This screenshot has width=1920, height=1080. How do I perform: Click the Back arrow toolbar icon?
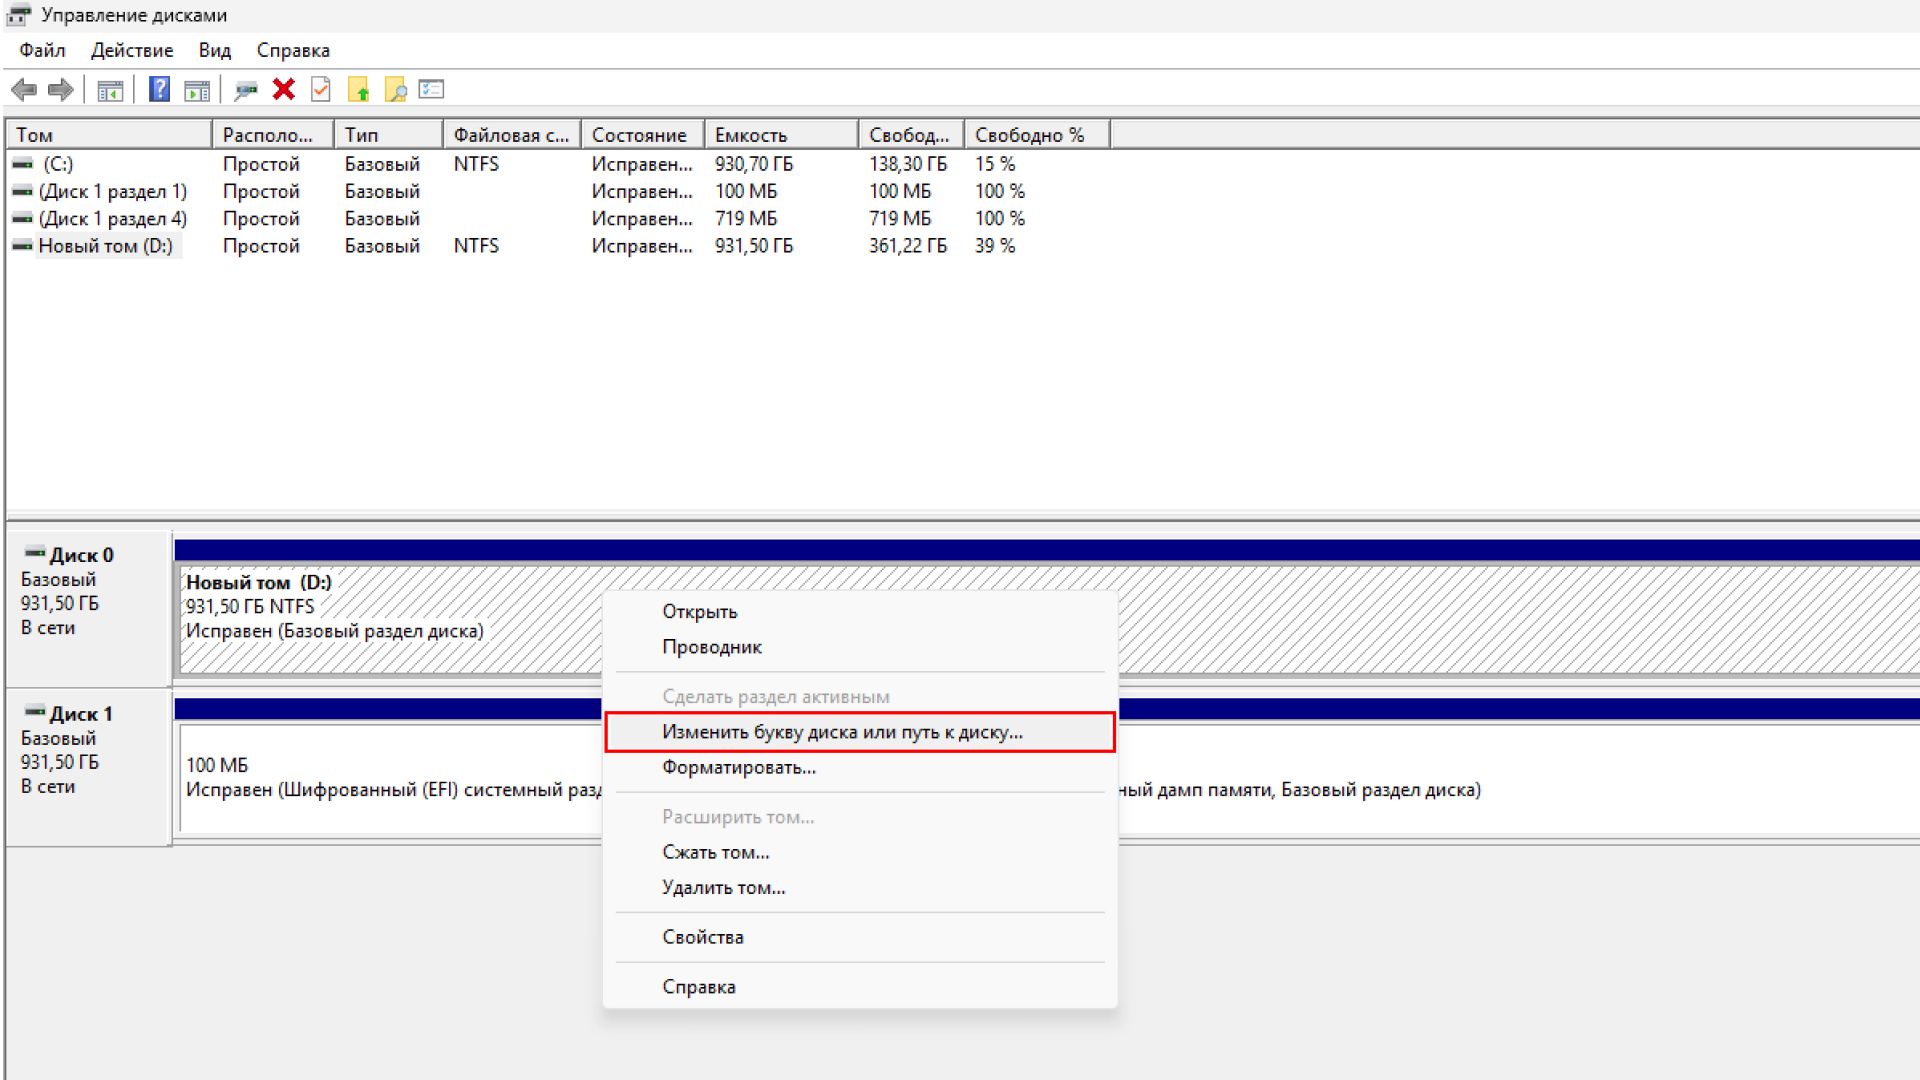(24, 90)
